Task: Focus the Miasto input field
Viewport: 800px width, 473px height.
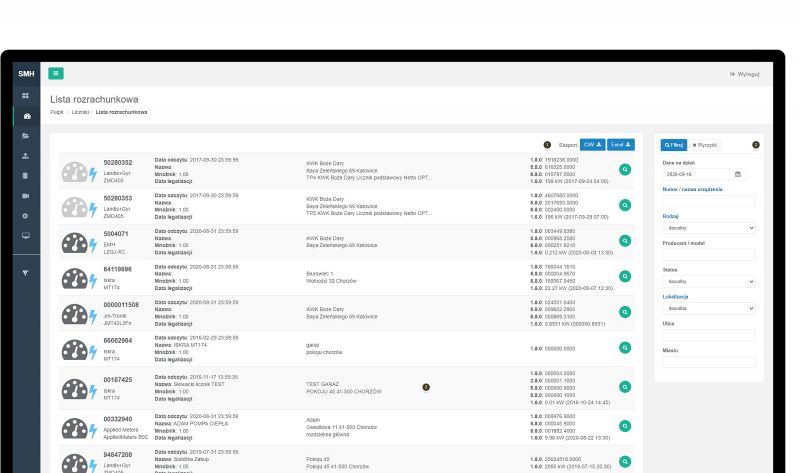Action: [709, 362]
